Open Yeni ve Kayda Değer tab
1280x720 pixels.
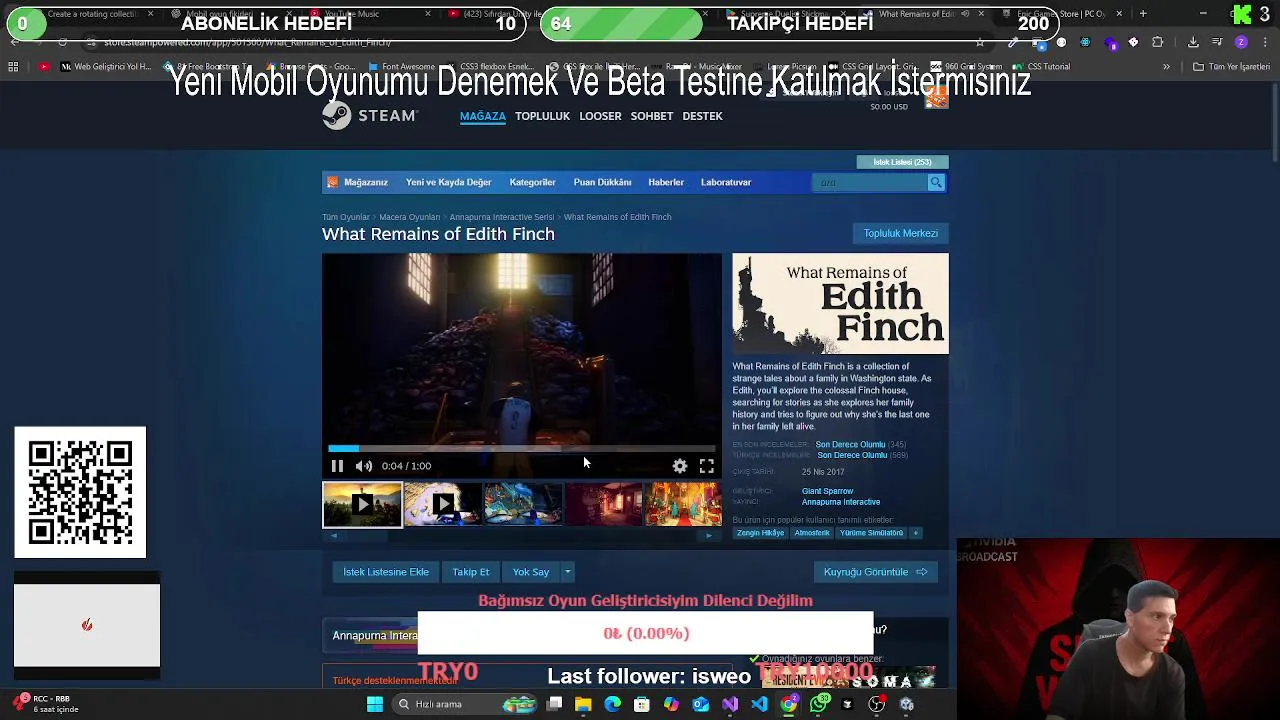448,182
